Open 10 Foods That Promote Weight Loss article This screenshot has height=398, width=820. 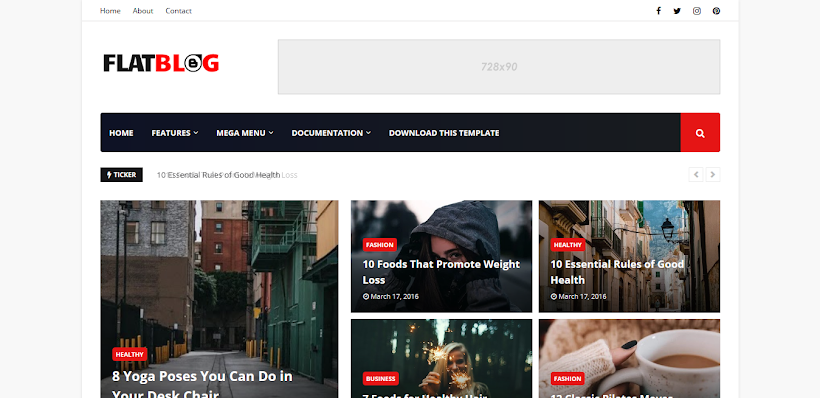[441, 272]
